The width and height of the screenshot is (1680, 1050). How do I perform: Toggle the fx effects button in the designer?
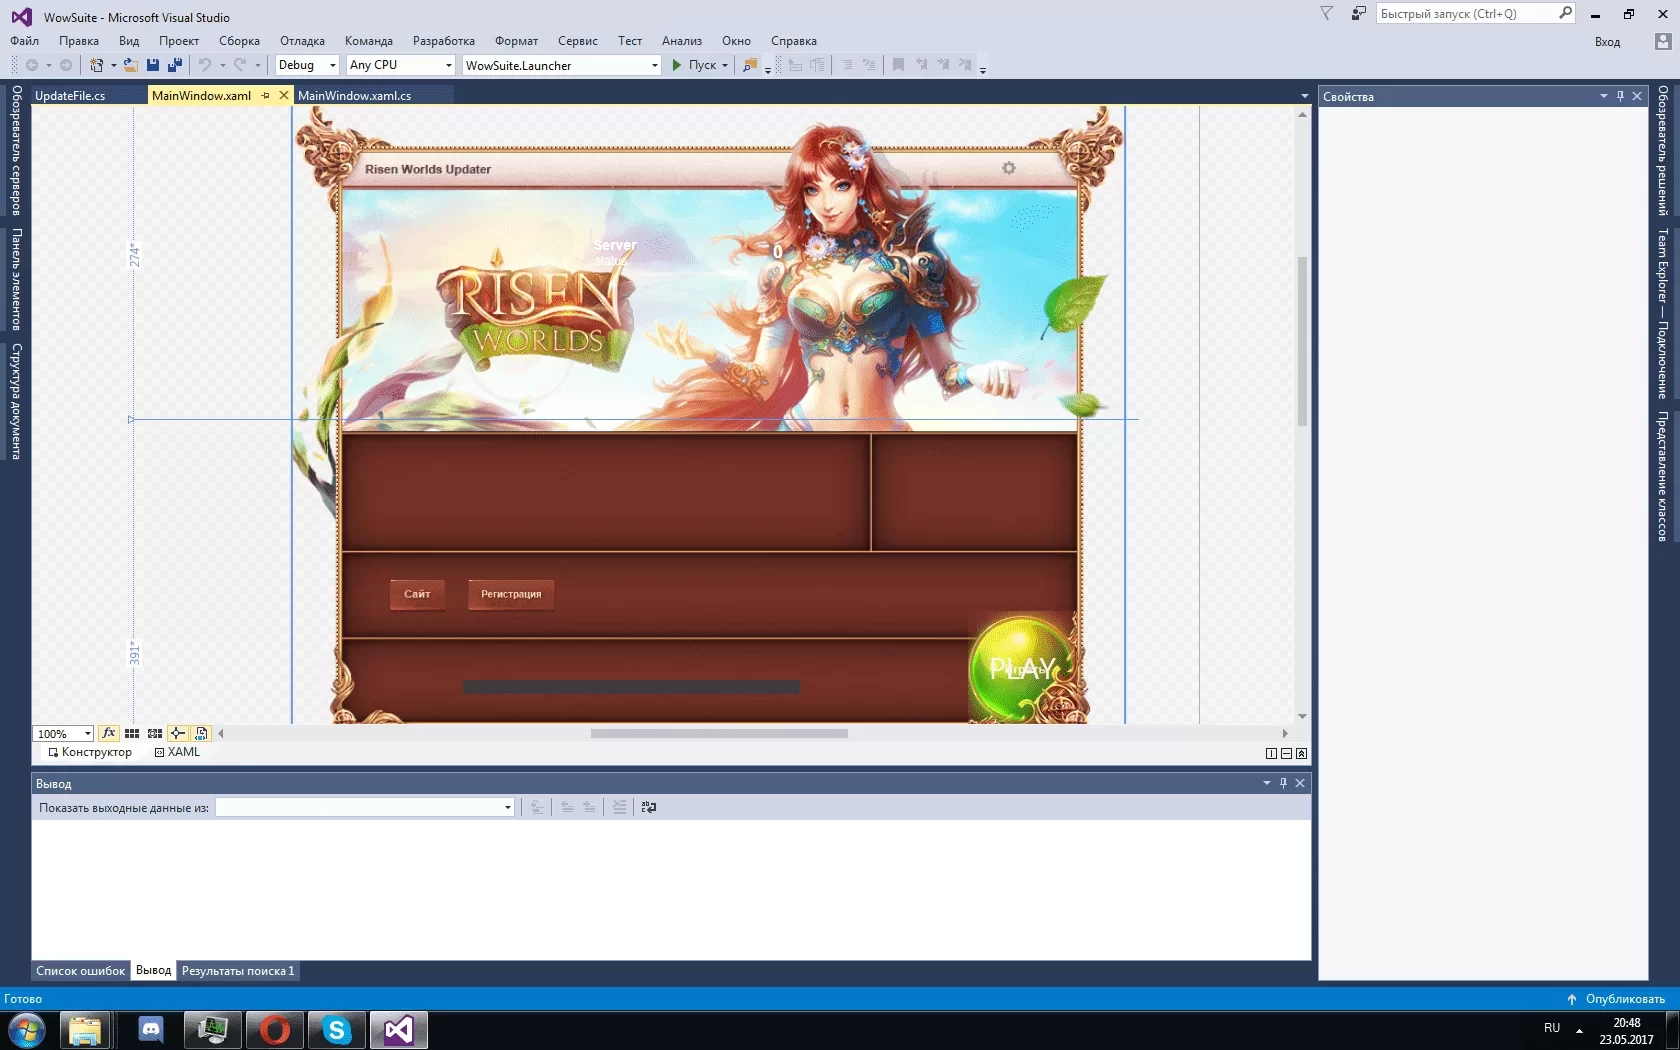[x=109, y=733]
